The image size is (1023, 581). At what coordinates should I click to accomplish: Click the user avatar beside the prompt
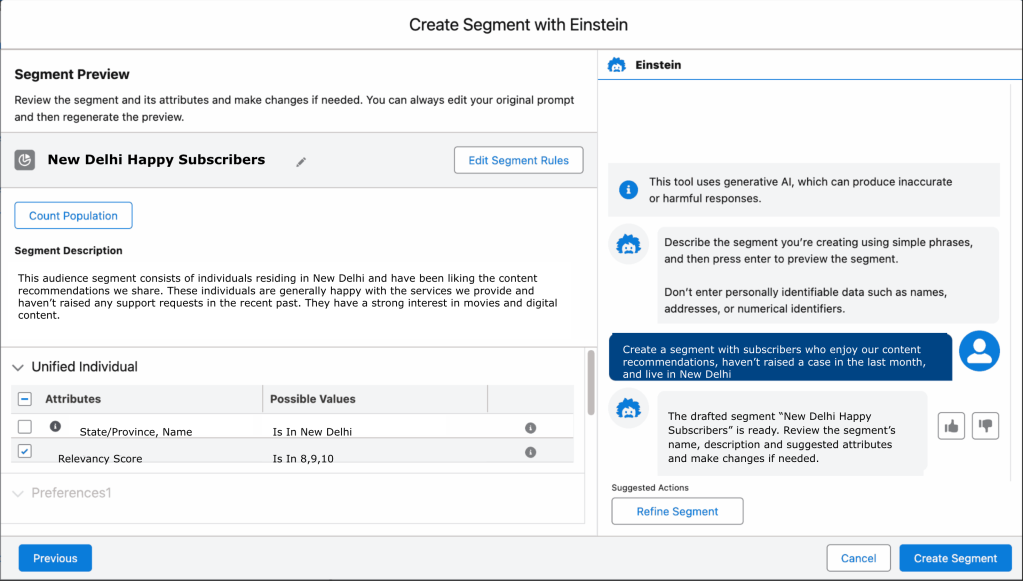pos(979,350)
